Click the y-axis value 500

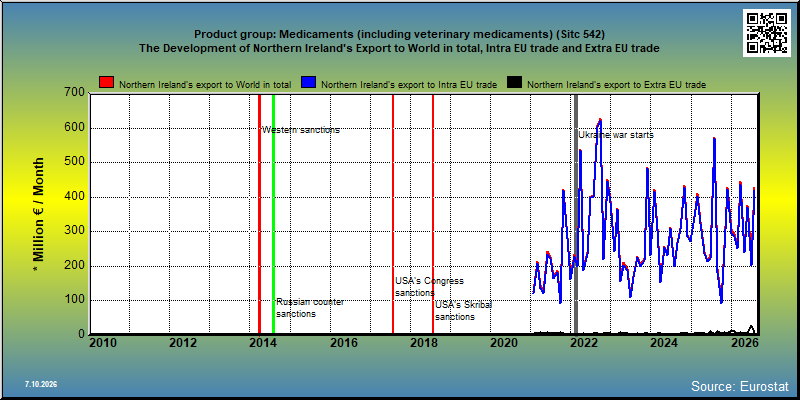pos(74,162)
